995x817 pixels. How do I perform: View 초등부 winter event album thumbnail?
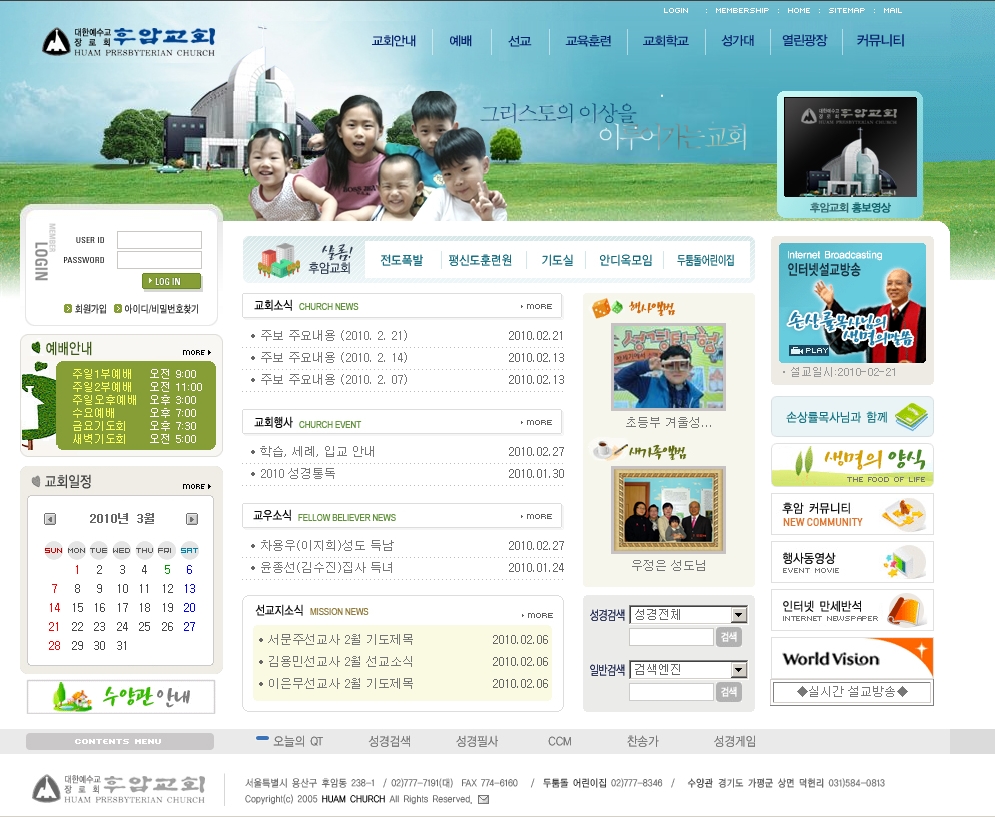668,366
